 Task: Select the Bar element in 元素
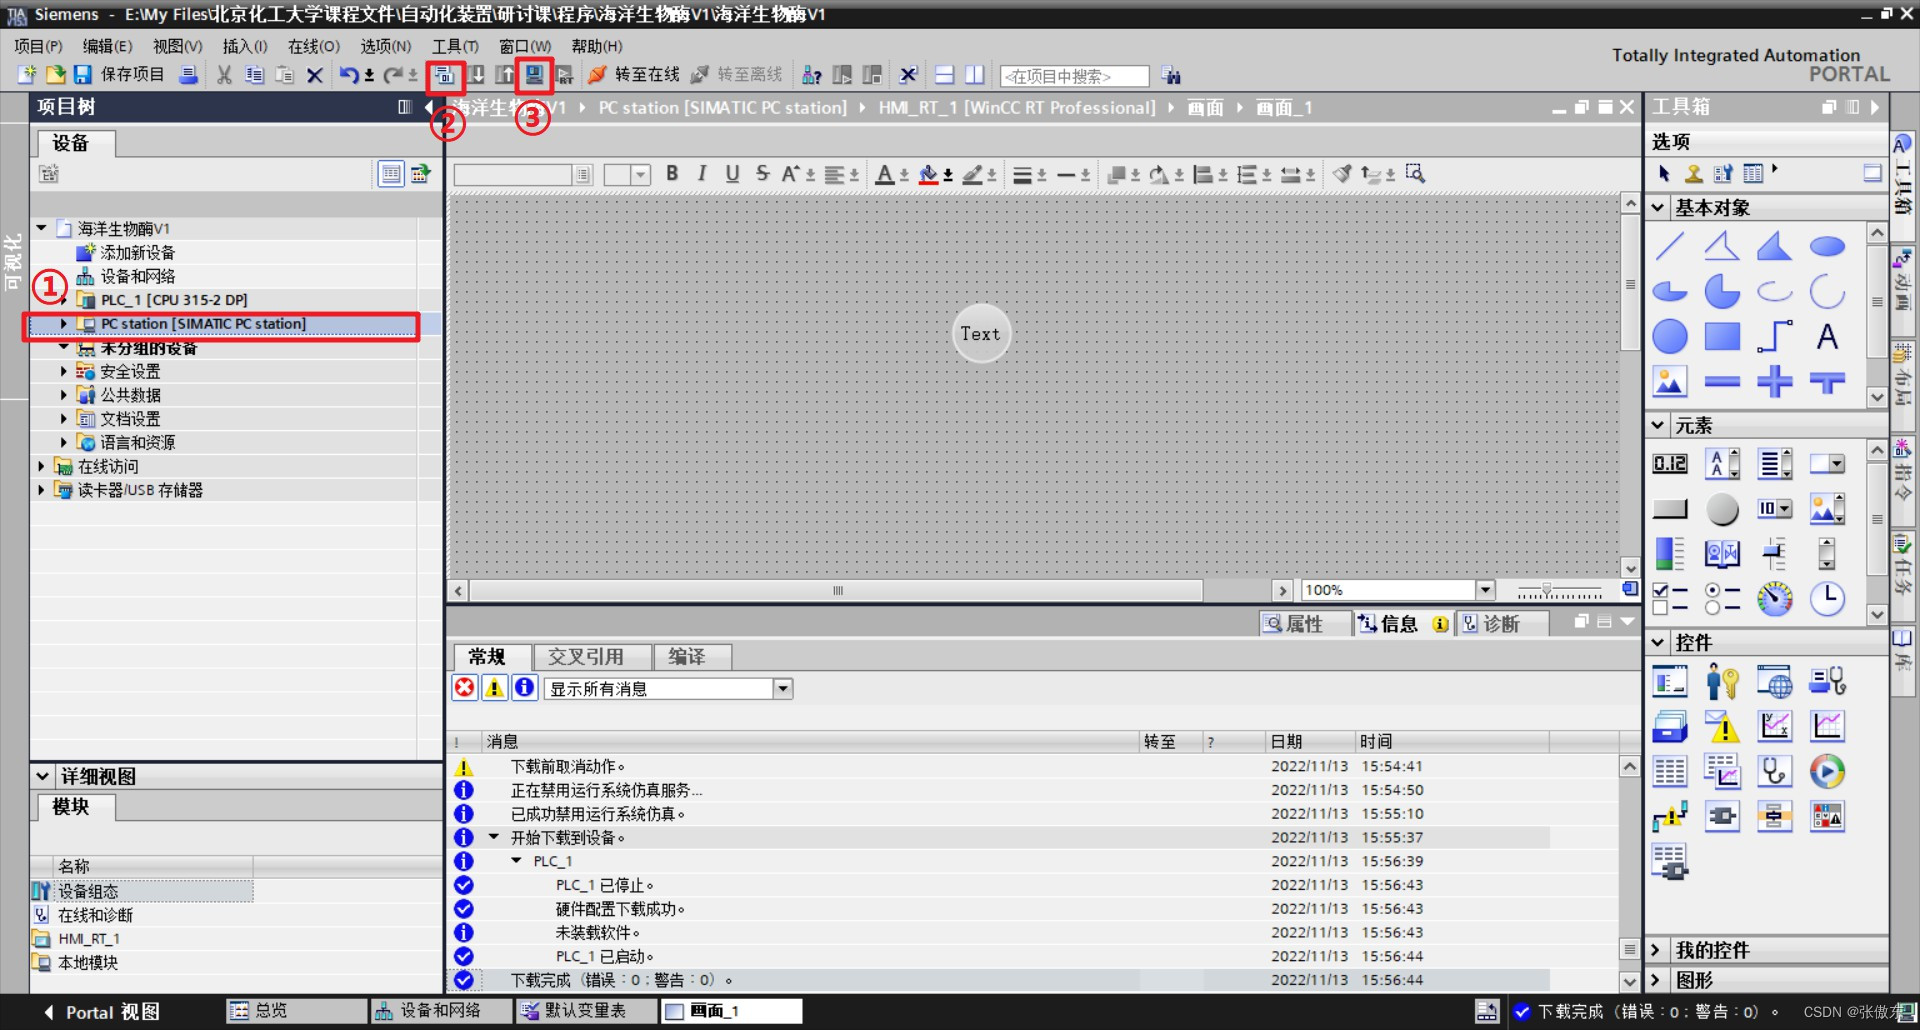point(1669,553)
